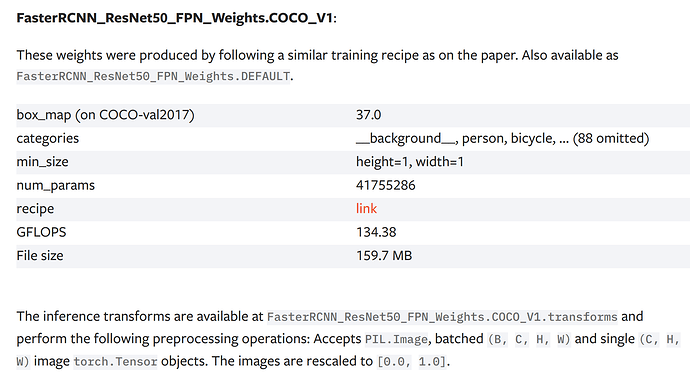The width and height of the screenshot is (690, 382).
Task: Click the 134.38 GFLOPS value
Action: (376, 232)
